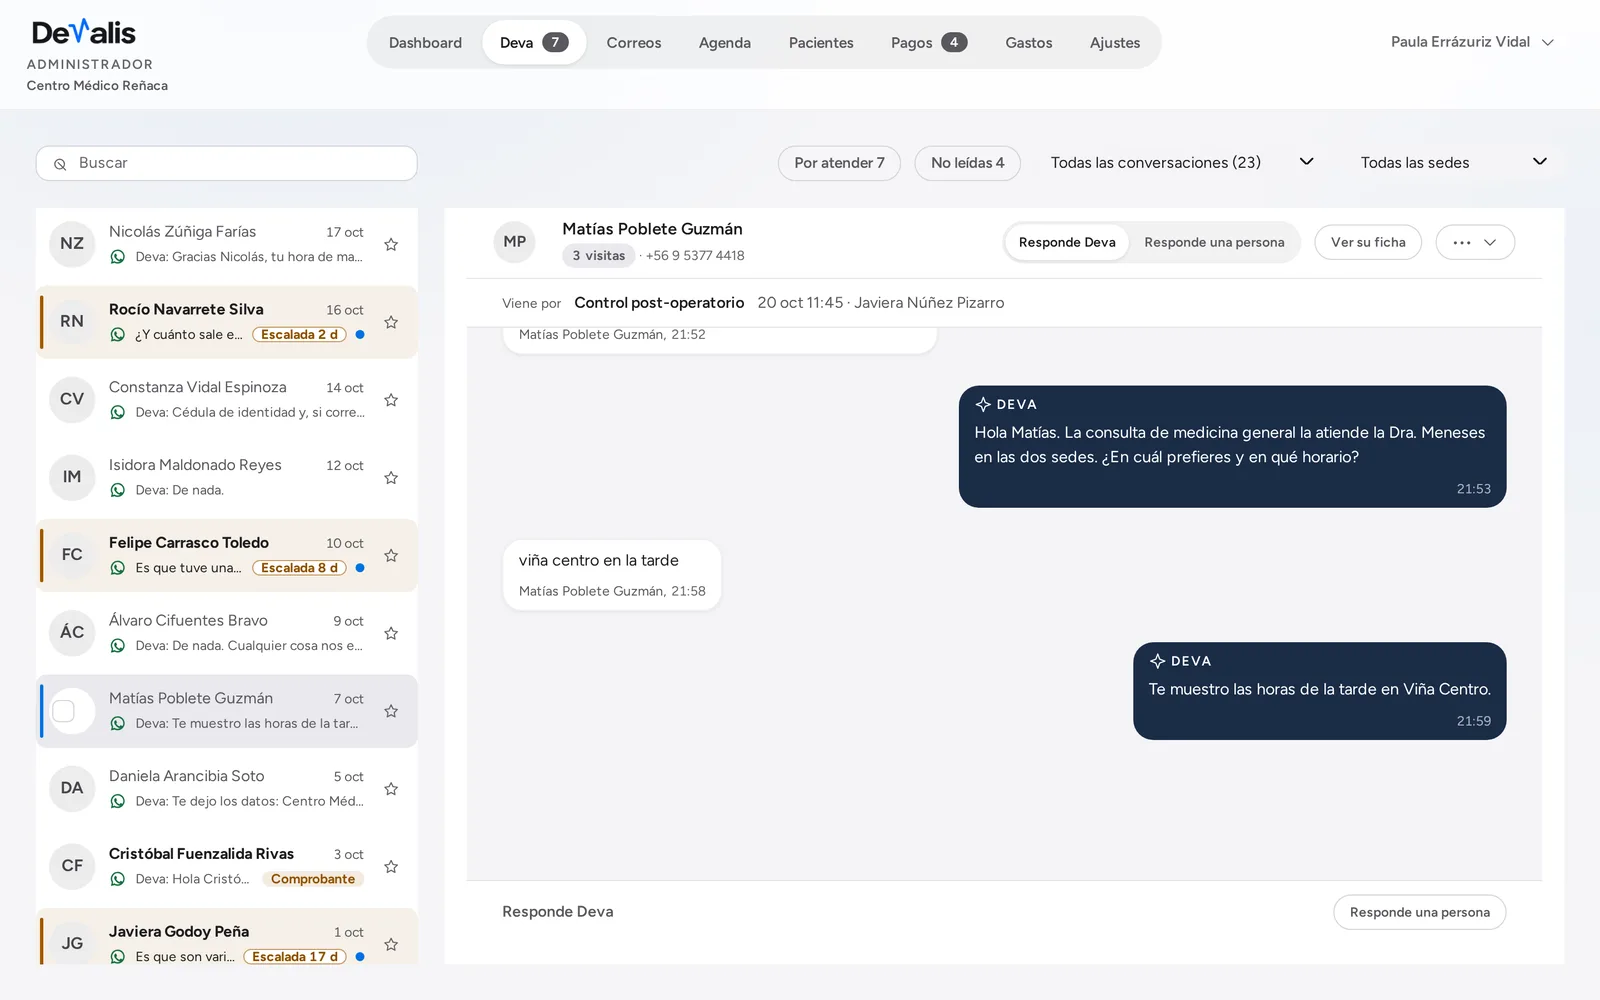1600x1000 pixels.
Task: Star the Cristóbal Fuenzalida Rivas conversation
Action: coord(391,867)
